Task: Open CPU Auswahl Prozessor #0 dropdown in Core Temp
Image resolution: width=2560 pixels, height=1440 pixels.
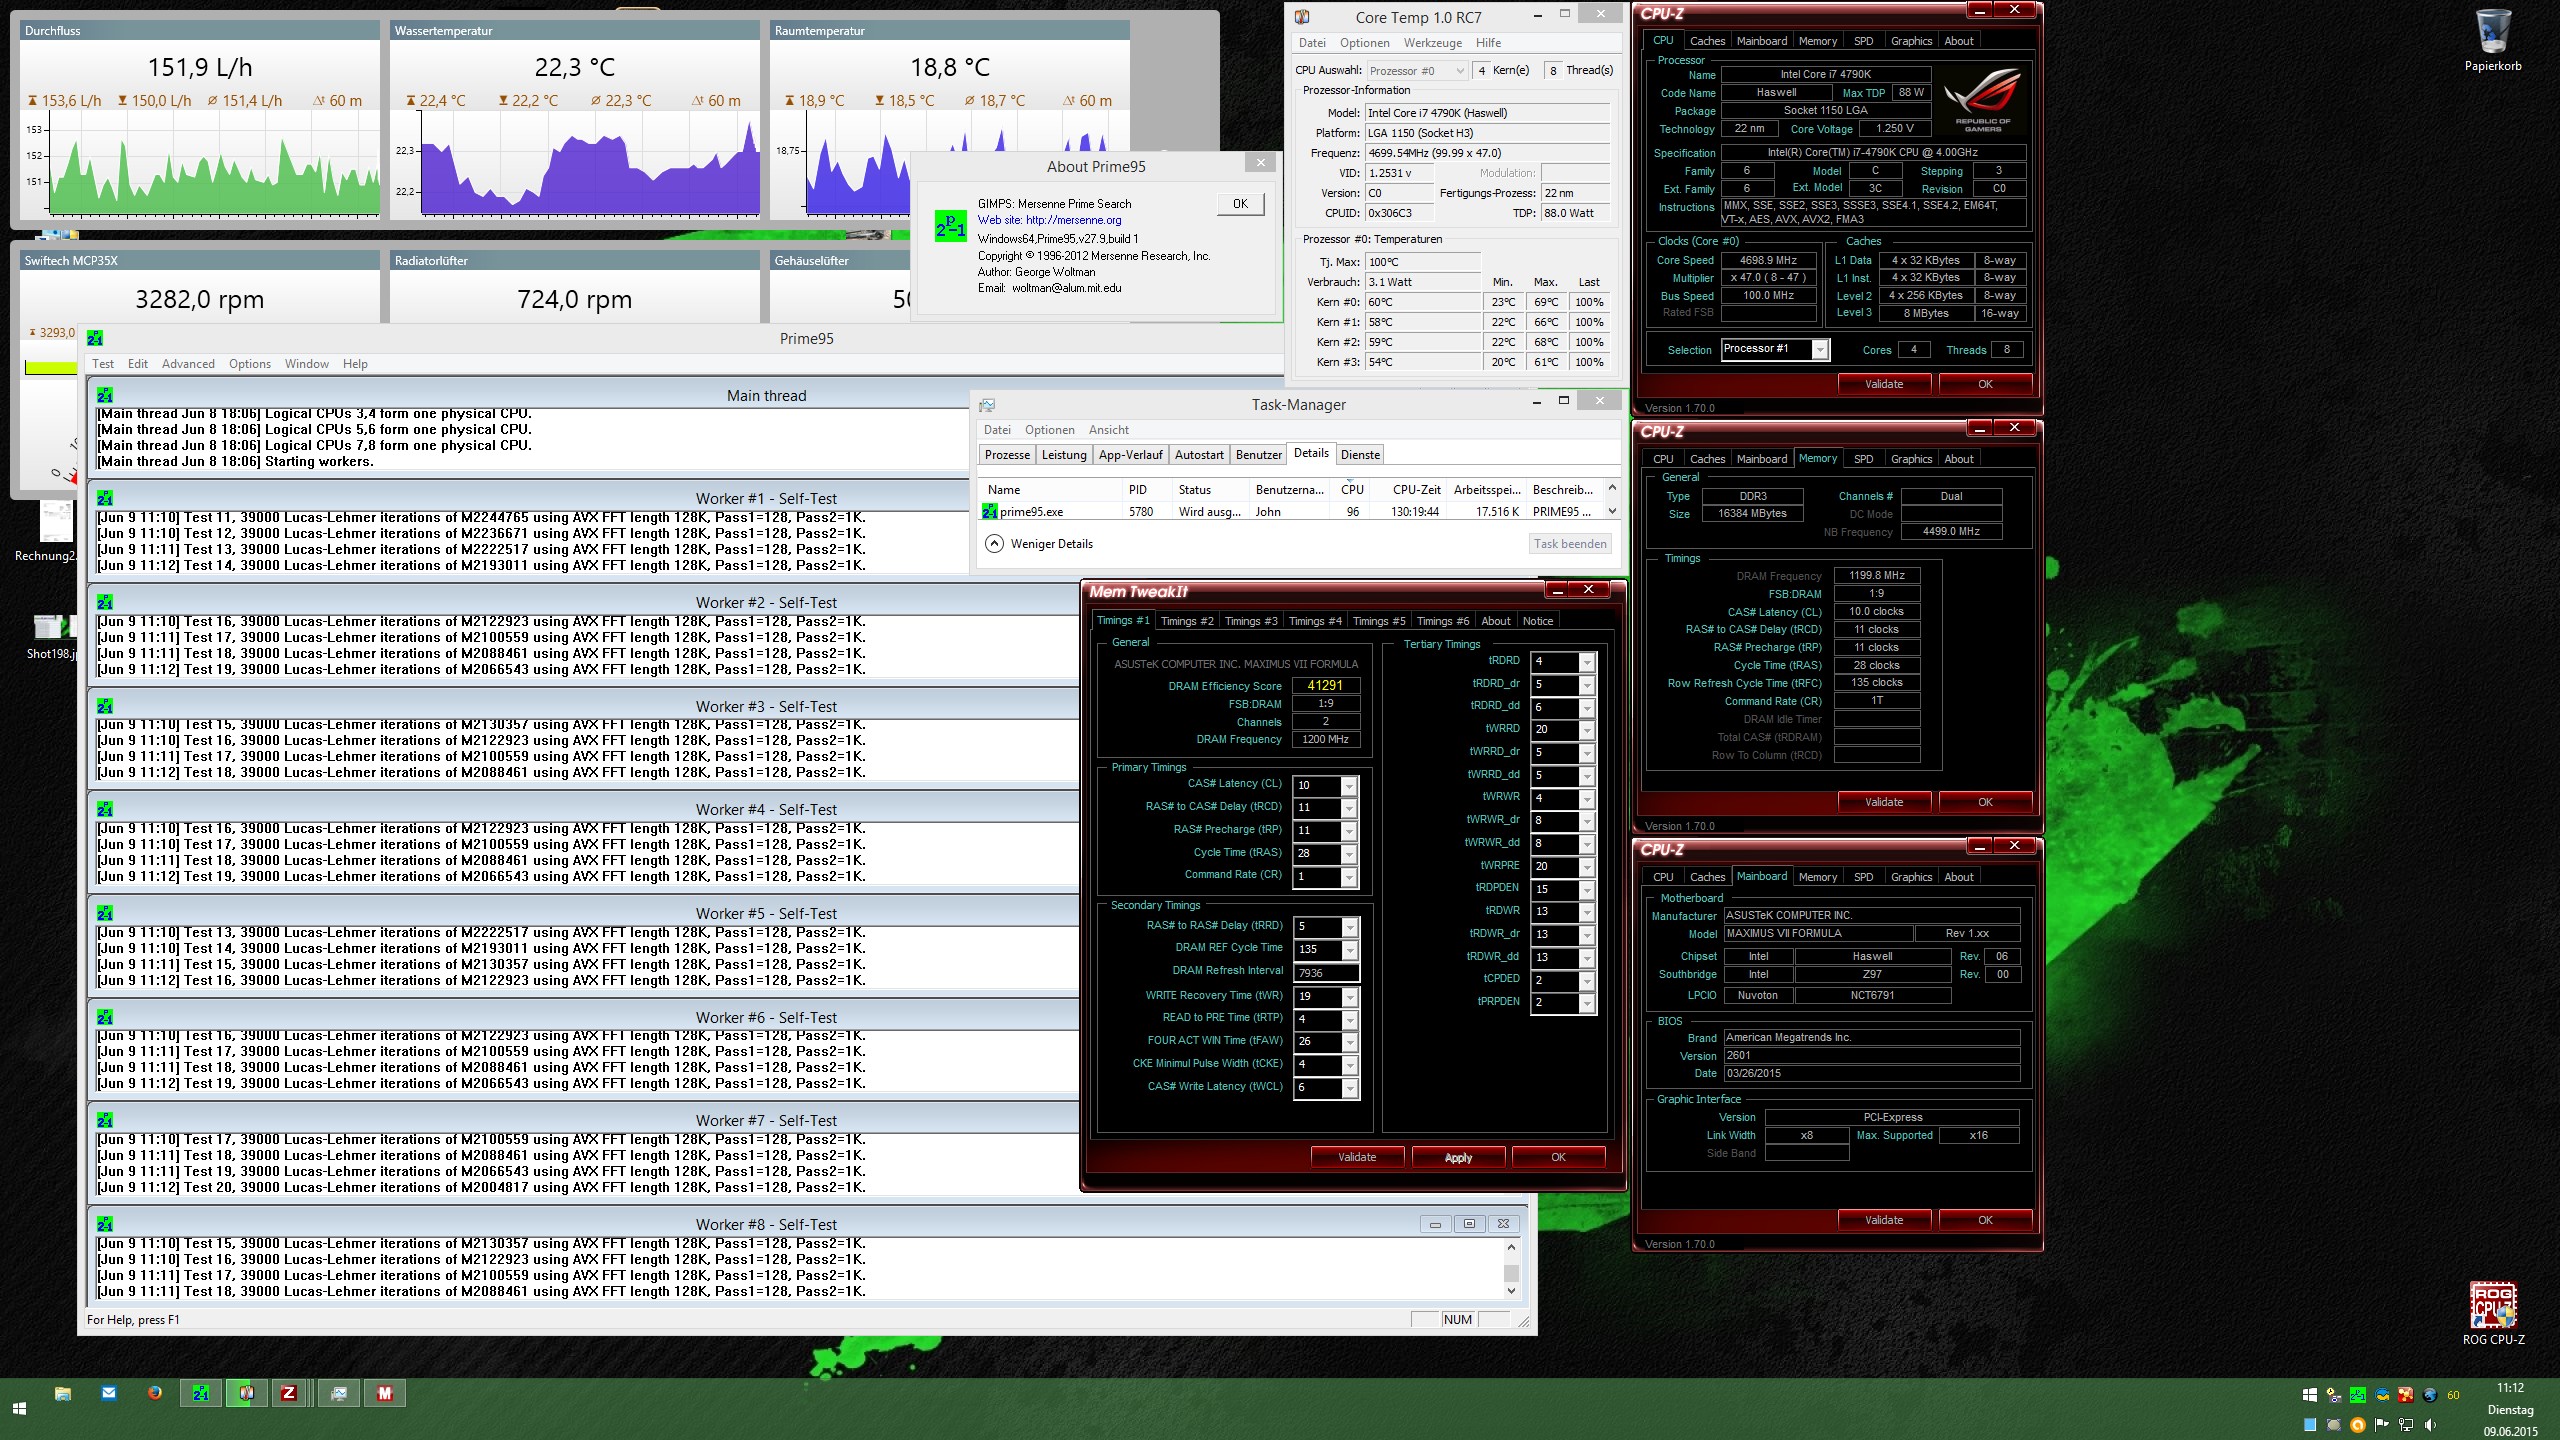Action: (x=1416, y=71)
